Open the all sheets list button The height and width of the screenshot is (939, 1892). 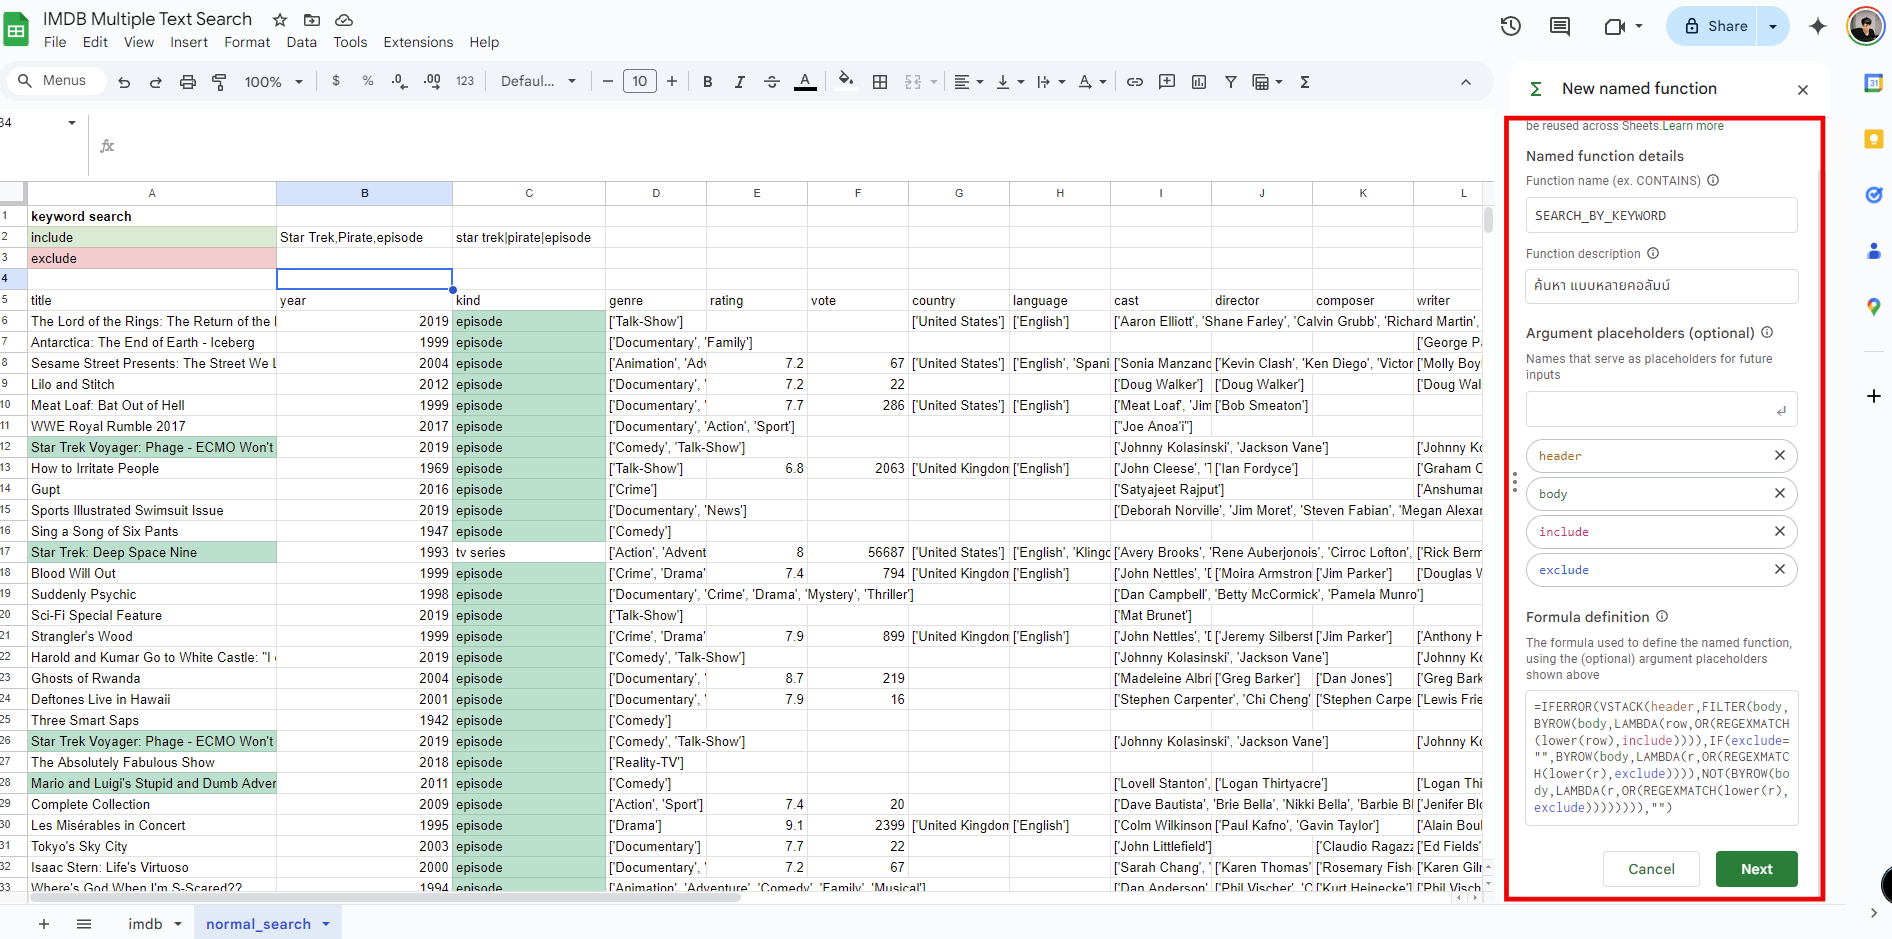(x=84, y=924)
